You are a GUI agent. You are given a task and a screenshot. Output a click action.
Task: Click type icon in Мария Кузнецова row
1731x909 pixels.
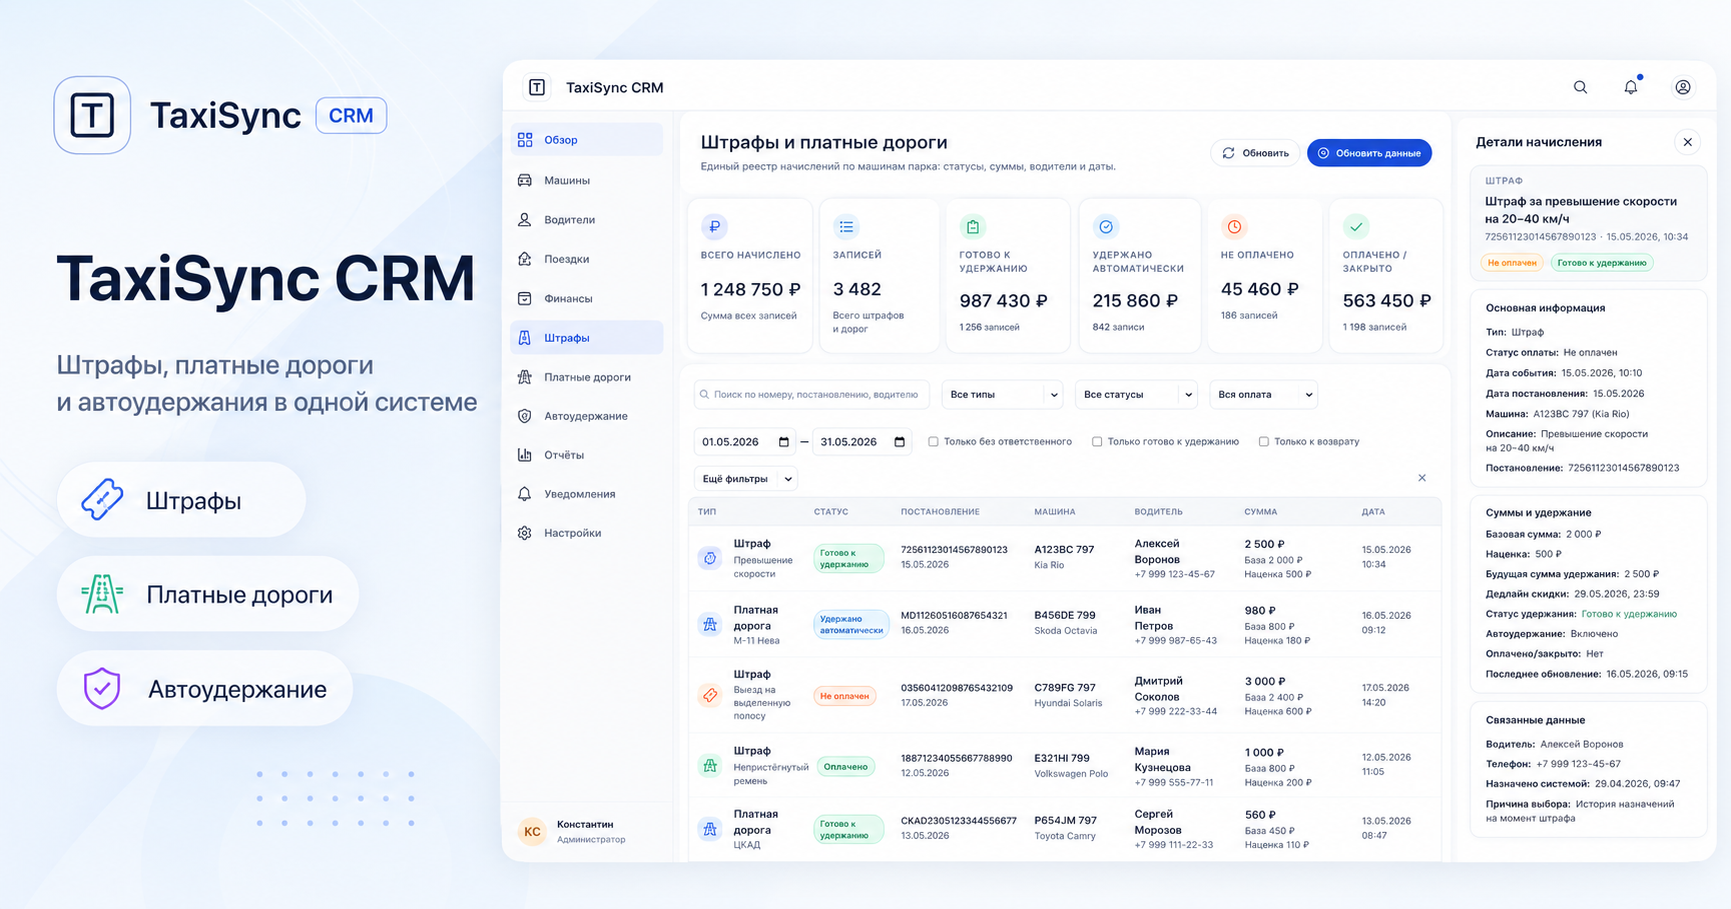point(710,765)
